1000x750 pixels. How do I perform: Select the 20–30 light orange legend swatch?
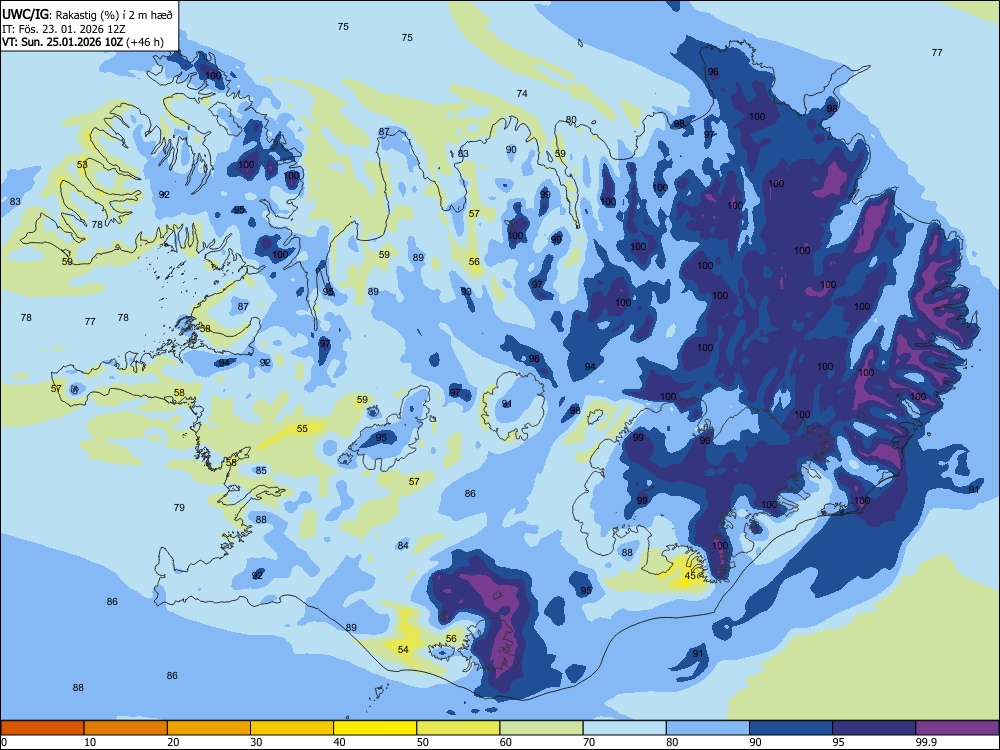[x=209, y=728]
